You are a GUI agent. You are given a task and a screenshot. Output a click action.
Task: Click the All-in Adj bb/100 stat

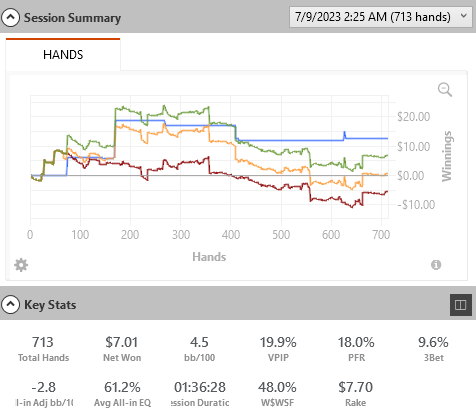coord(44,394)
